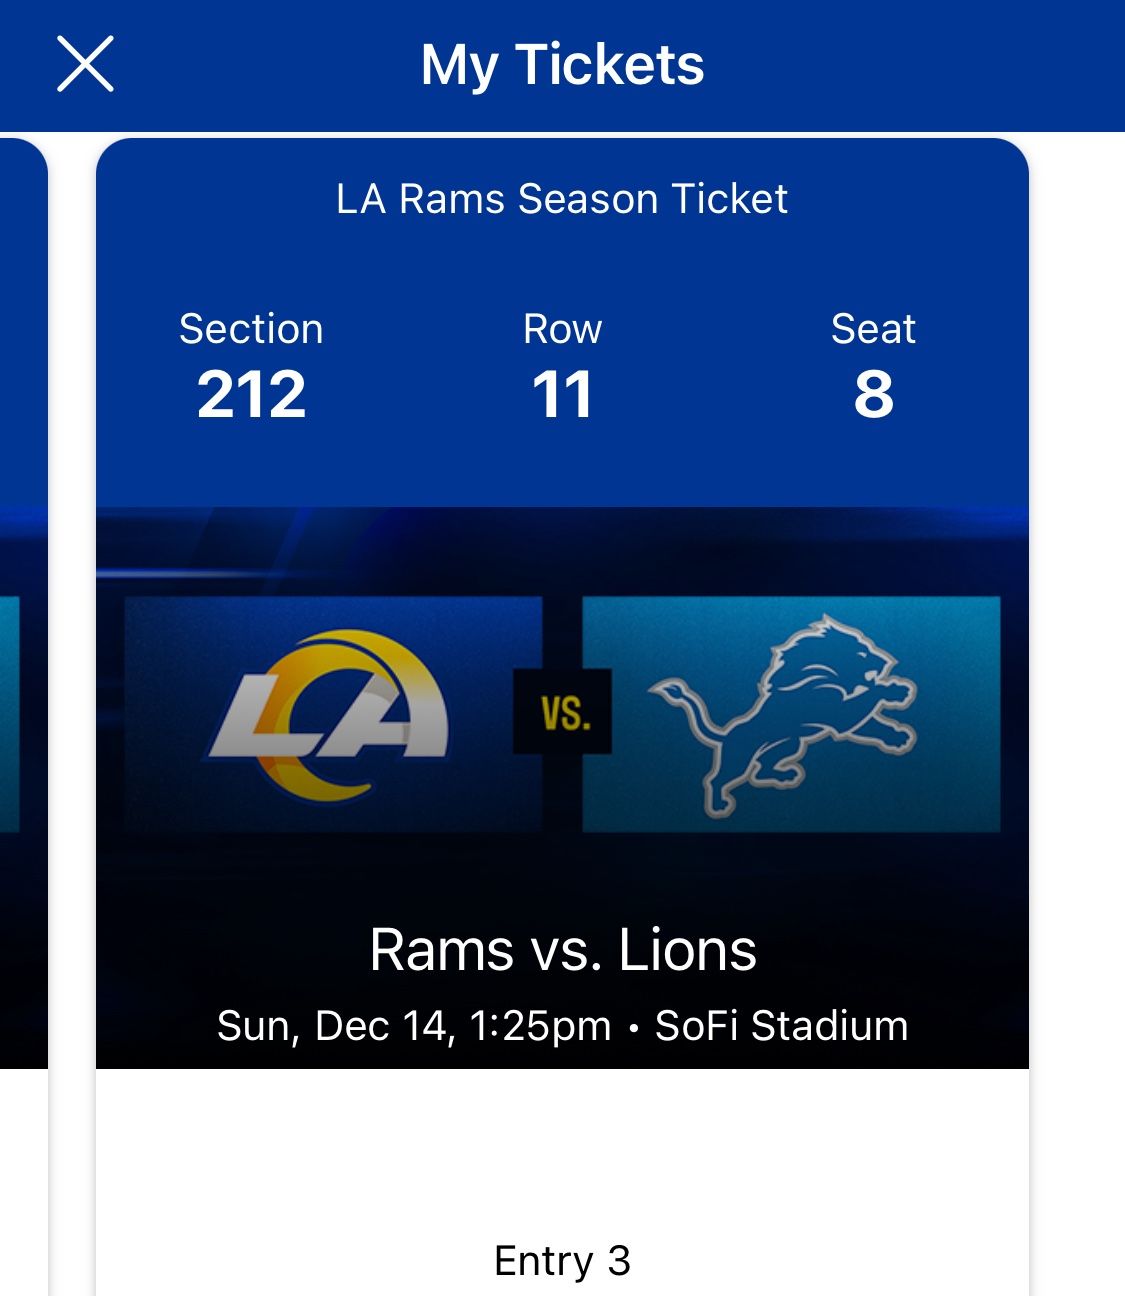This screenshot has width=1125, height=1296.
Task: Tap the close icon in the header bar
Action: pyautogui.click(x=86, y=64)
